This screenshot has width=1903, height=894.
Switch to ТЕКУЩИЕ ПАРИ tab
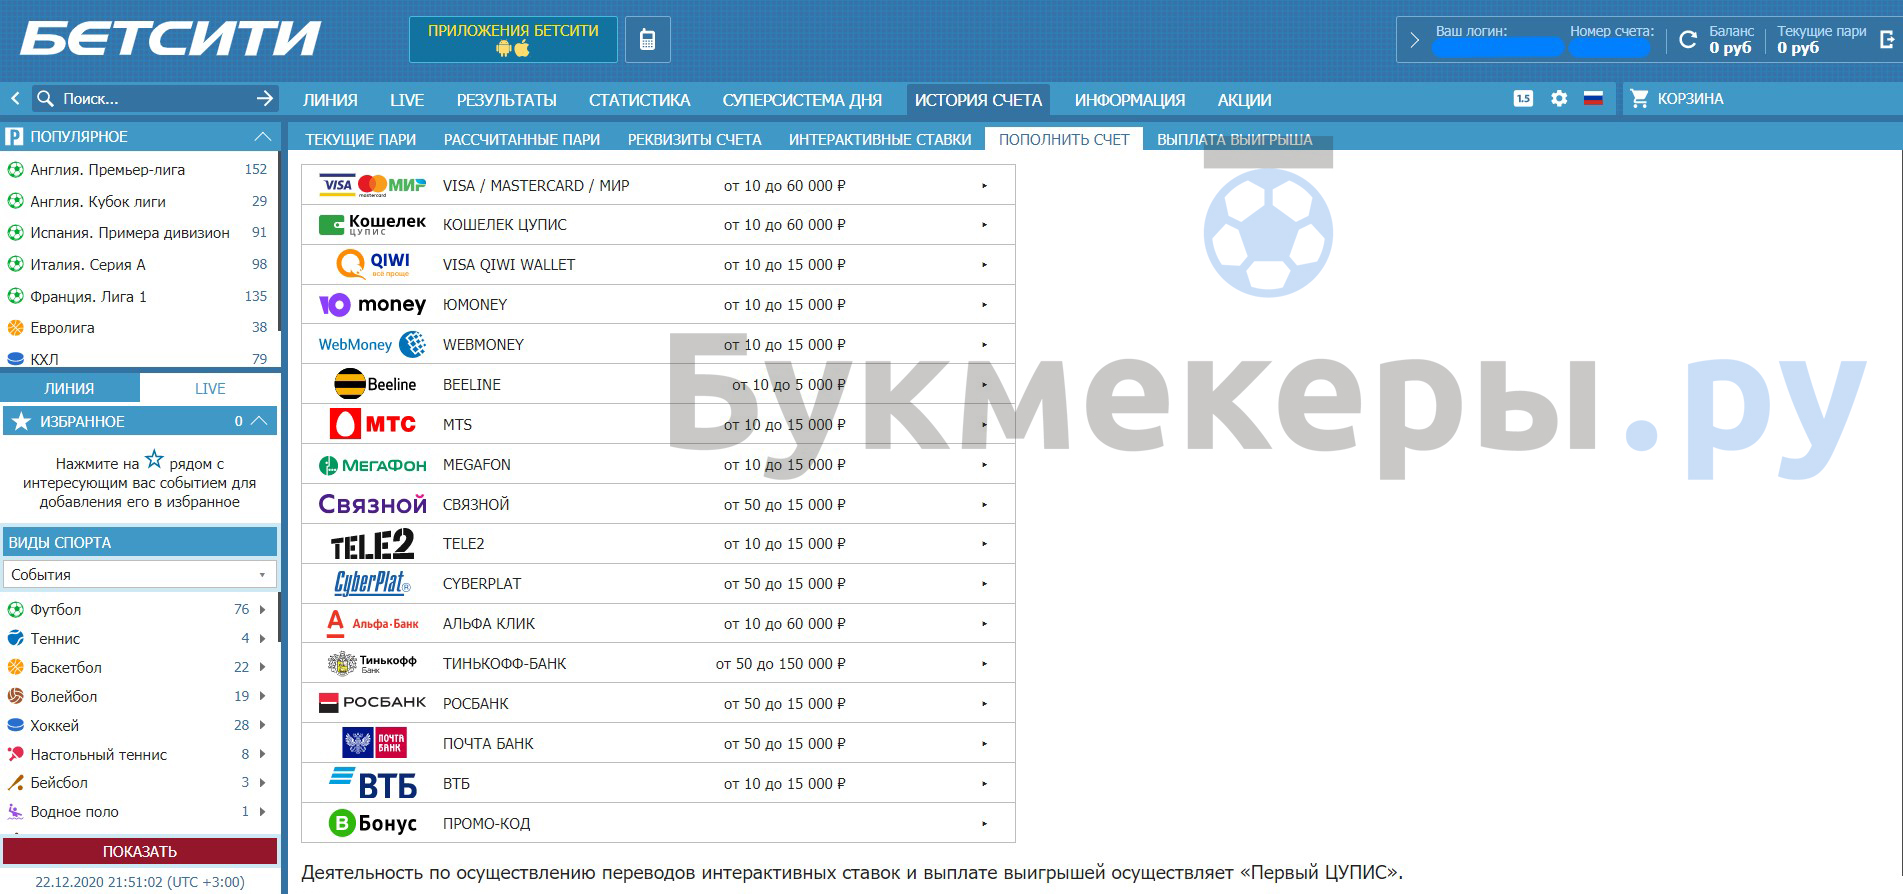coord(361,140)
